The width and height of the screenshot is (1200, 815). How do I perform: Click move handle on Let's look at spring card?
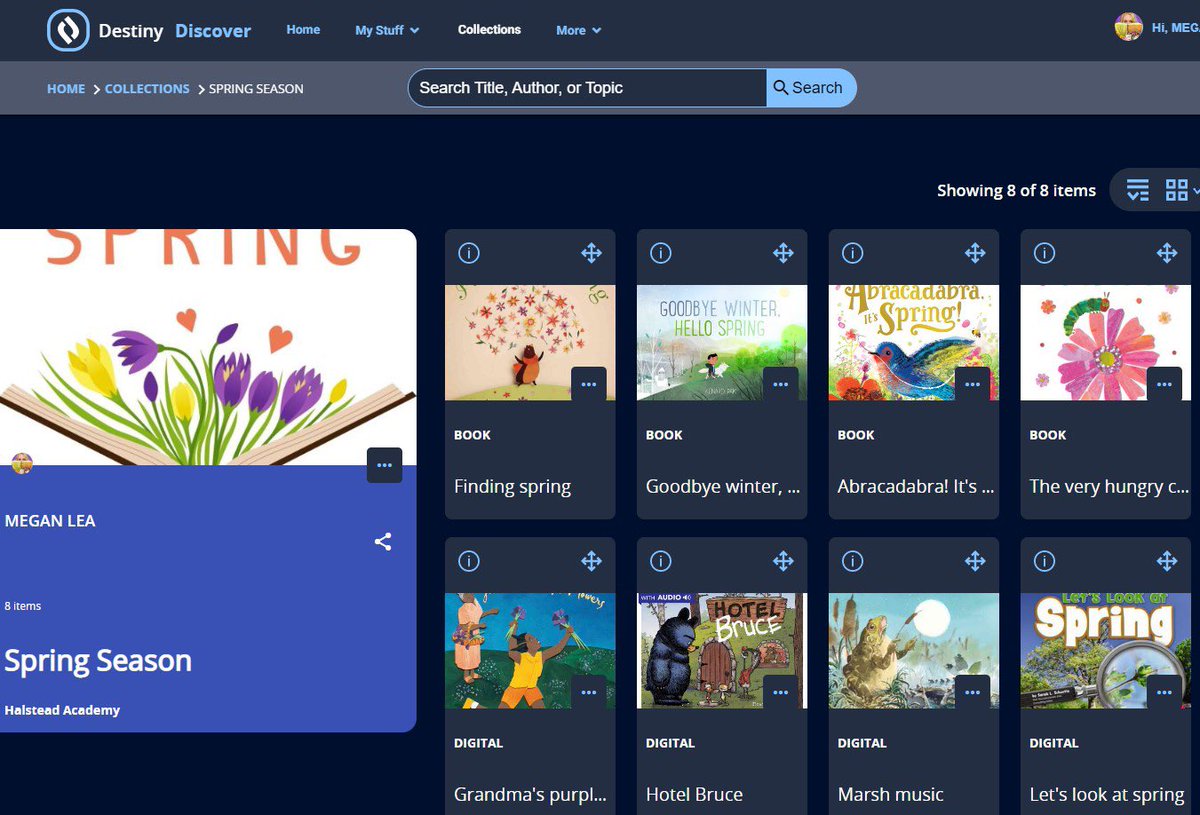click(x=1167, y=561)
